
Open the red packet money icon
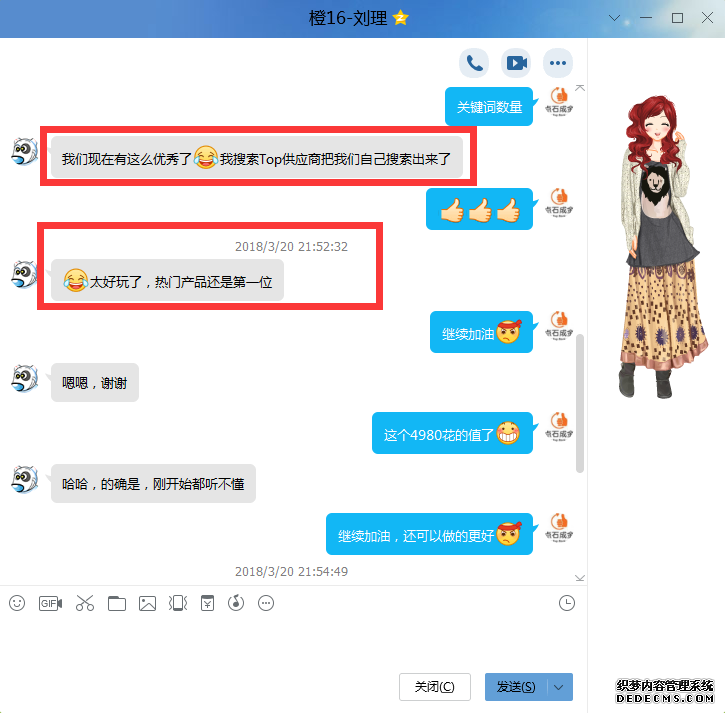(x=208, y=603)
